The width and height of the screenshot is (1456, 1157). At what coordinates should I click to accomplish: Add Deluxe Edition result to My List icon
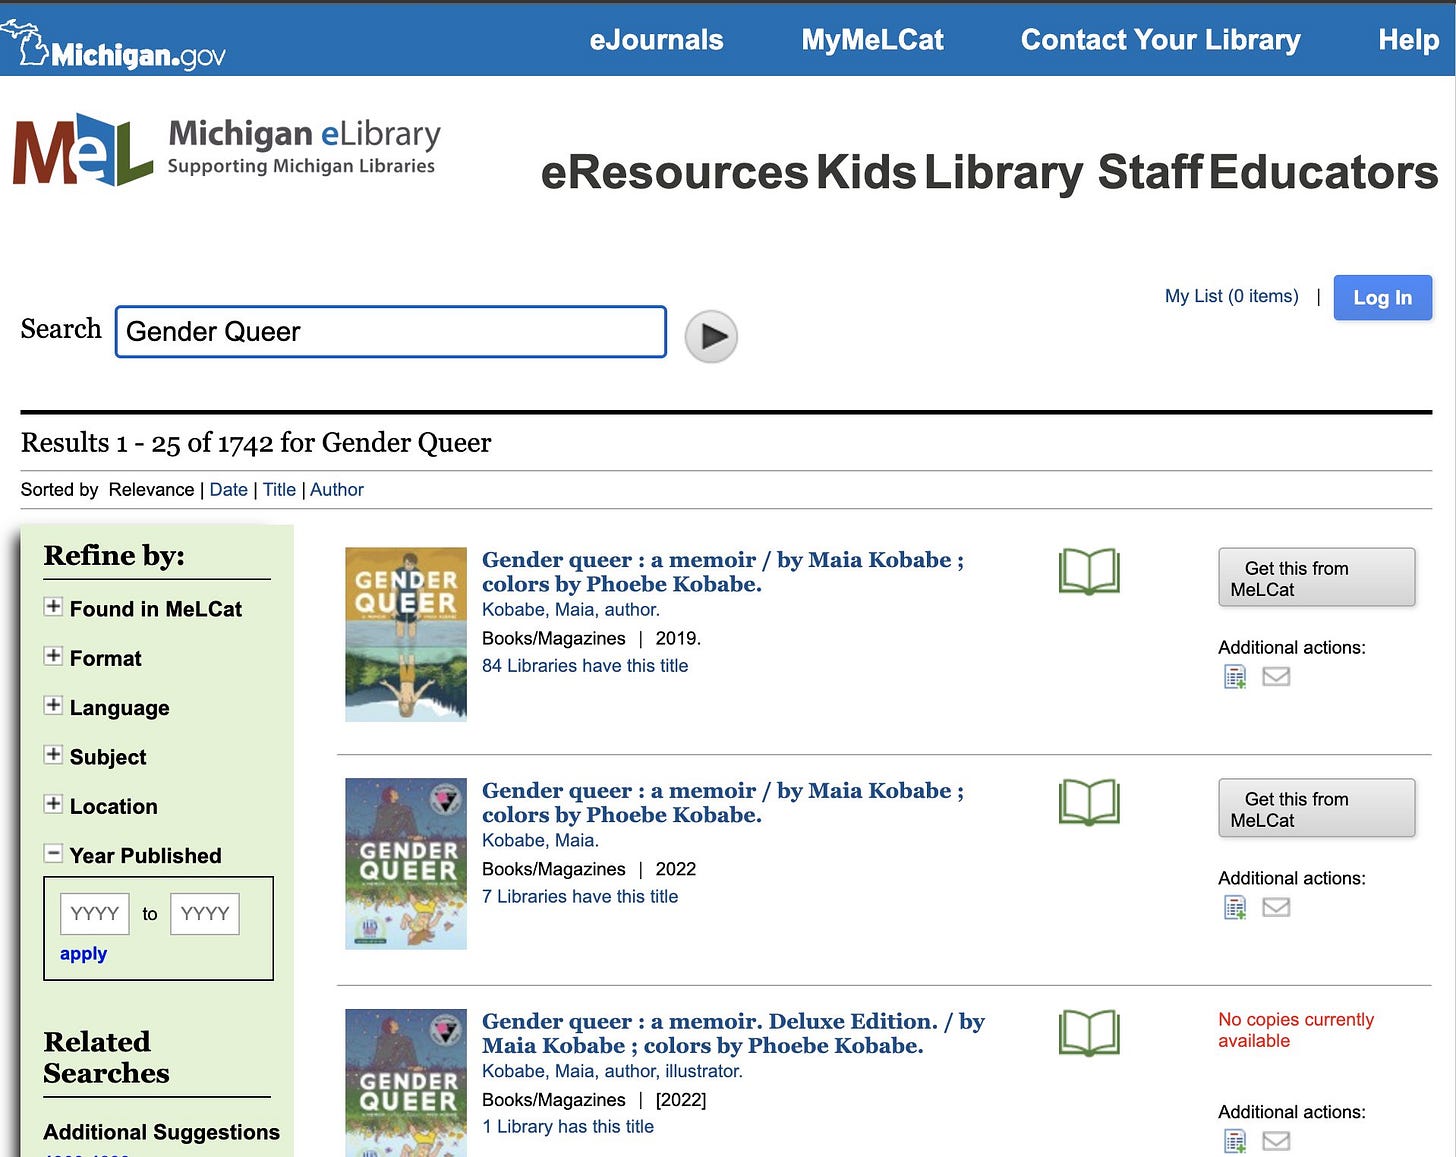[x=1235, y=1141]
